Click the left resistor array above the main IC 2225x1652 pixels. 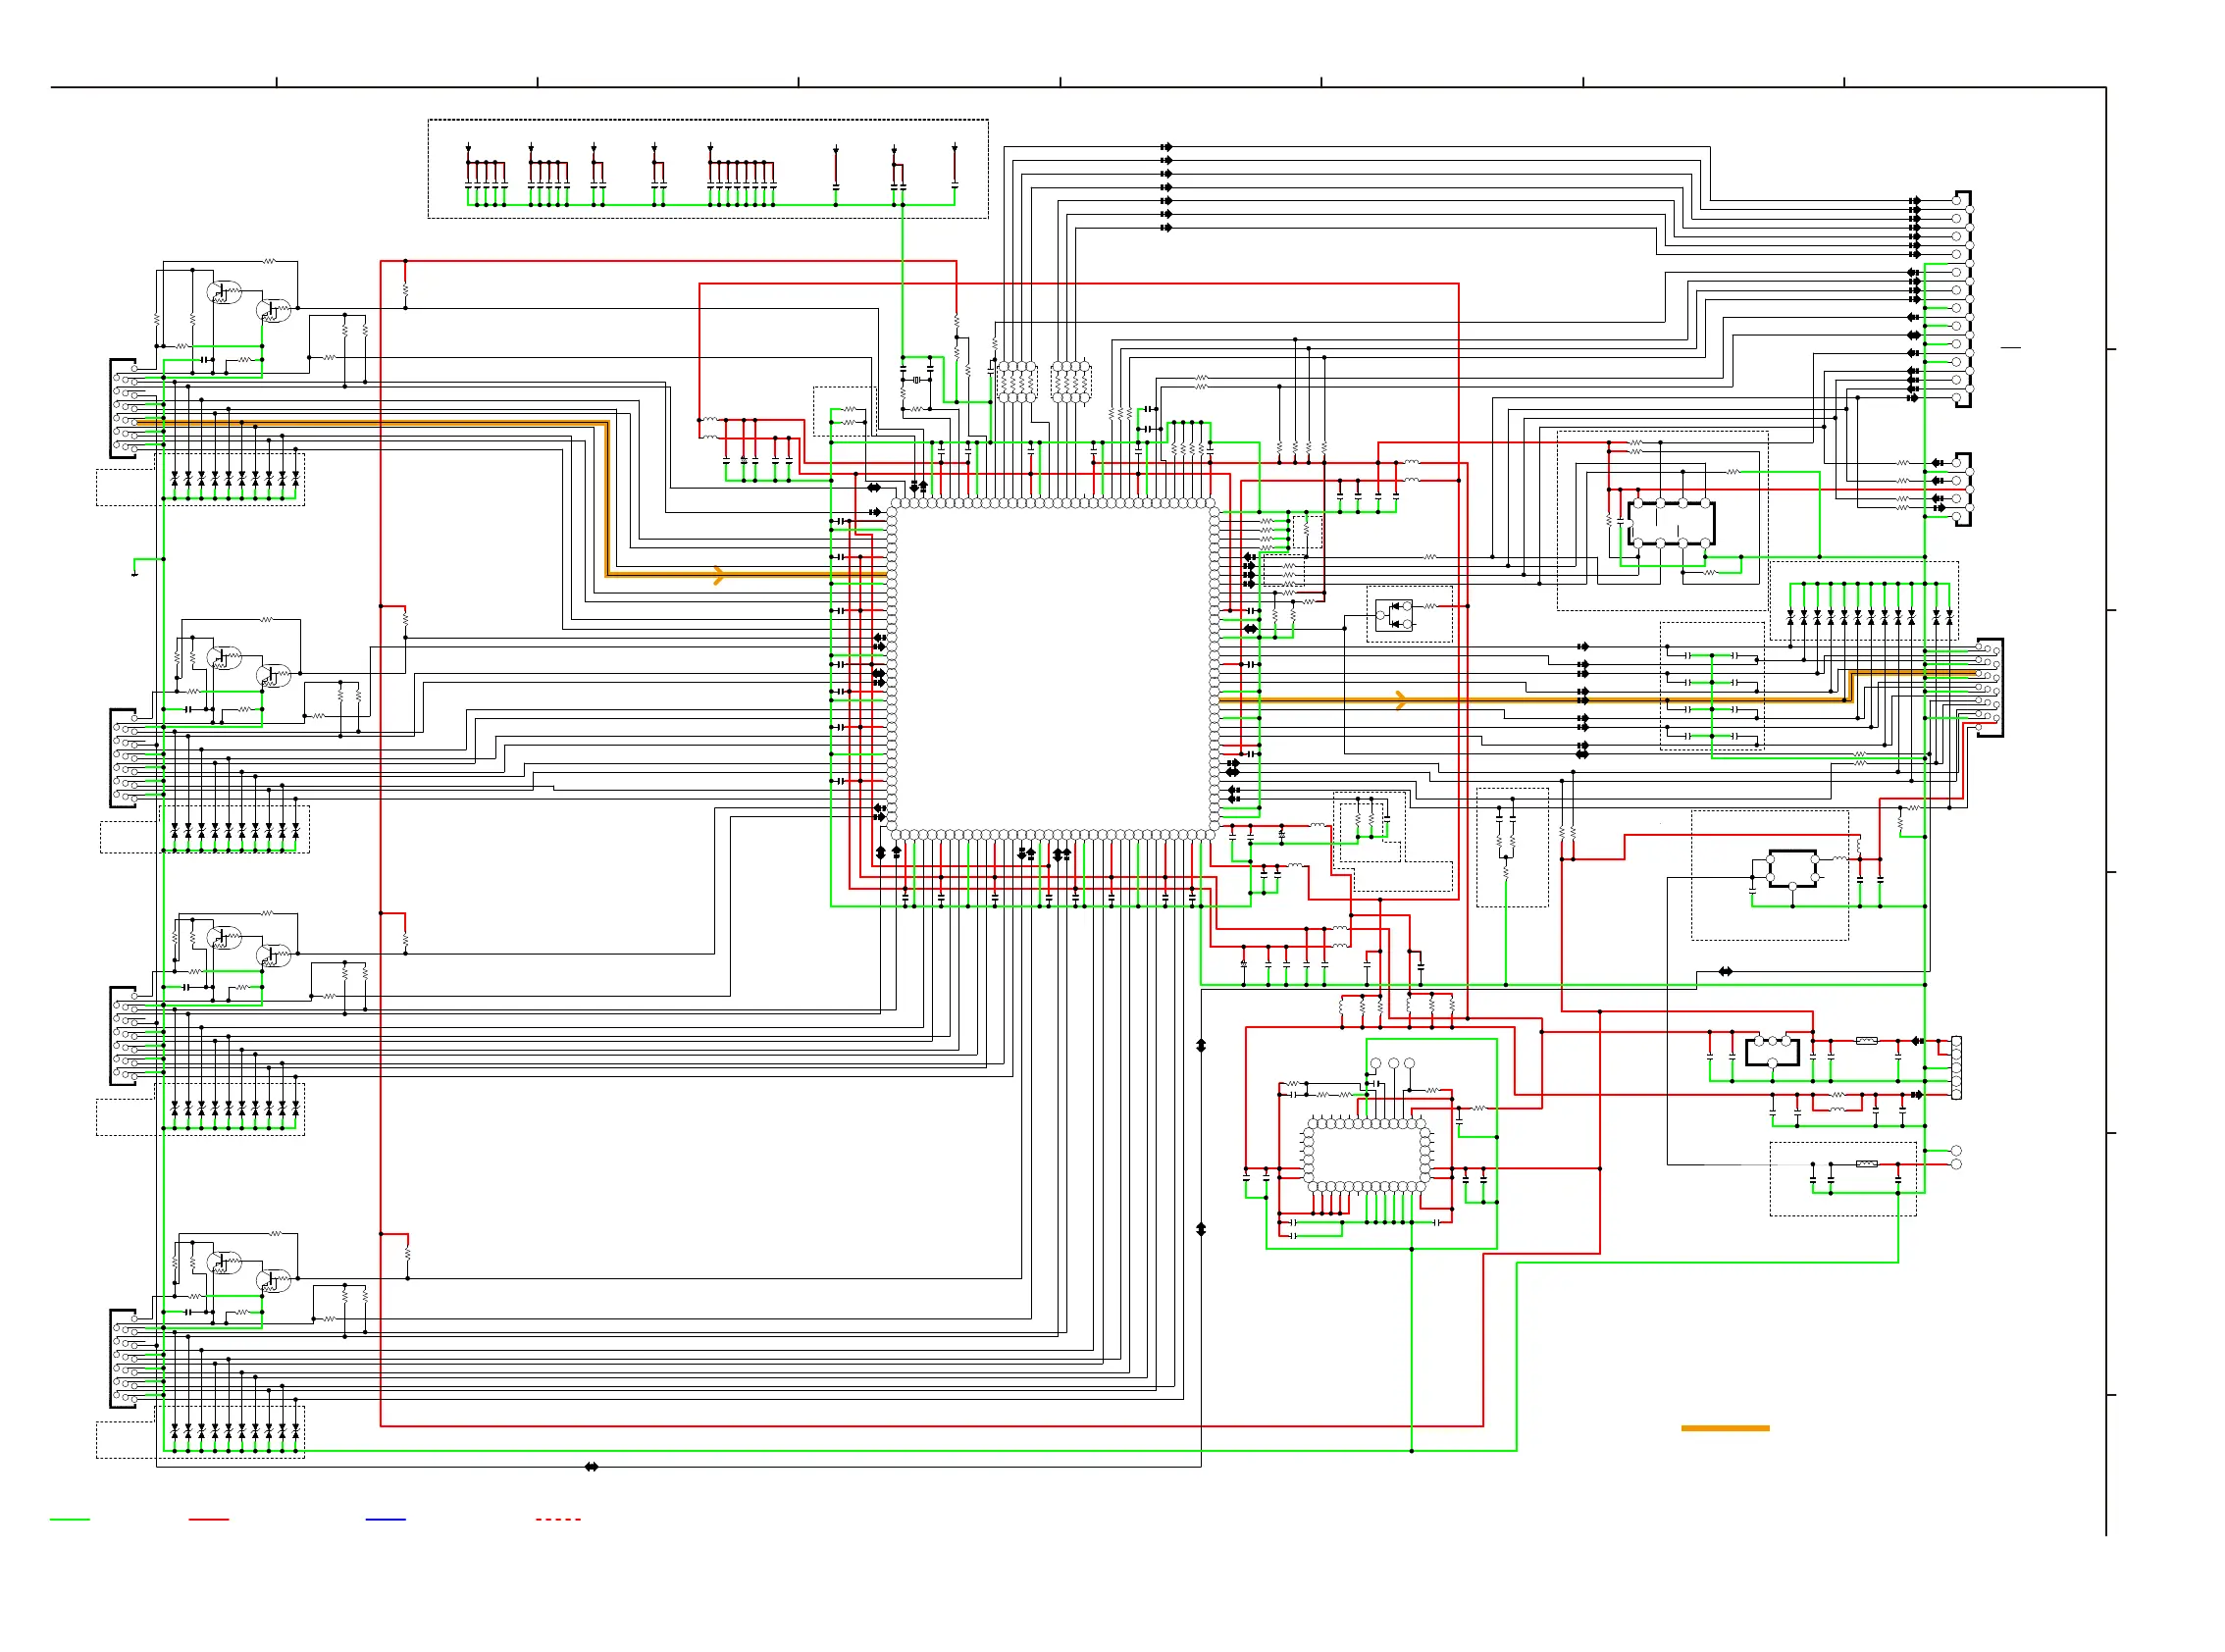(1017, 382)
